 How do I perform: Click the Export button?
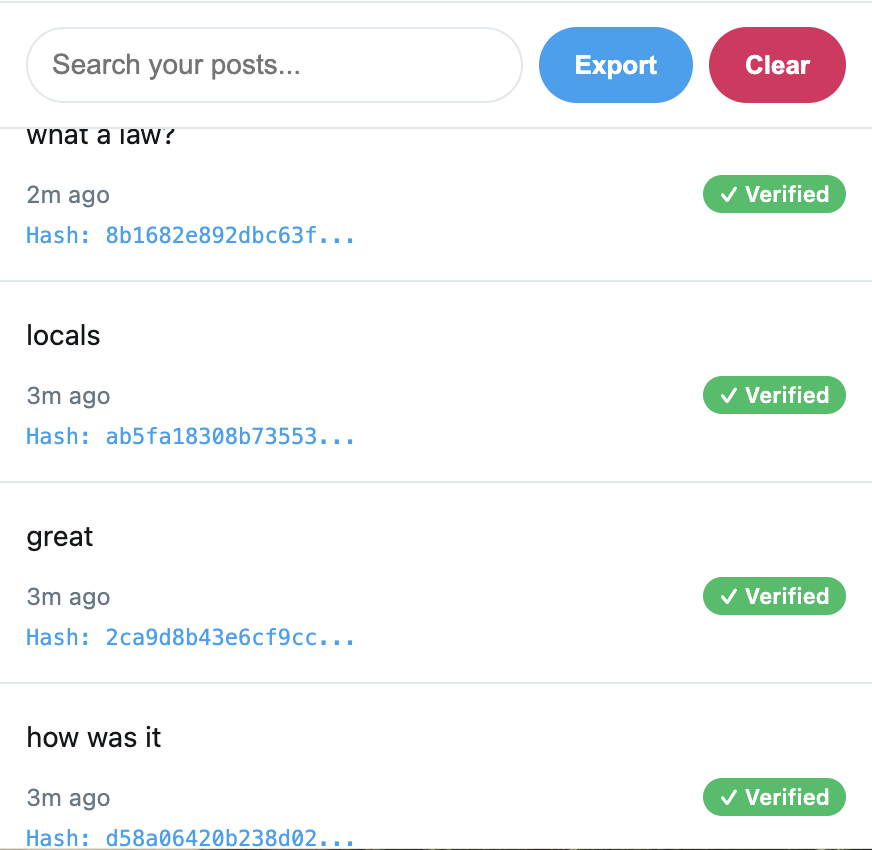tap(615, 64)
